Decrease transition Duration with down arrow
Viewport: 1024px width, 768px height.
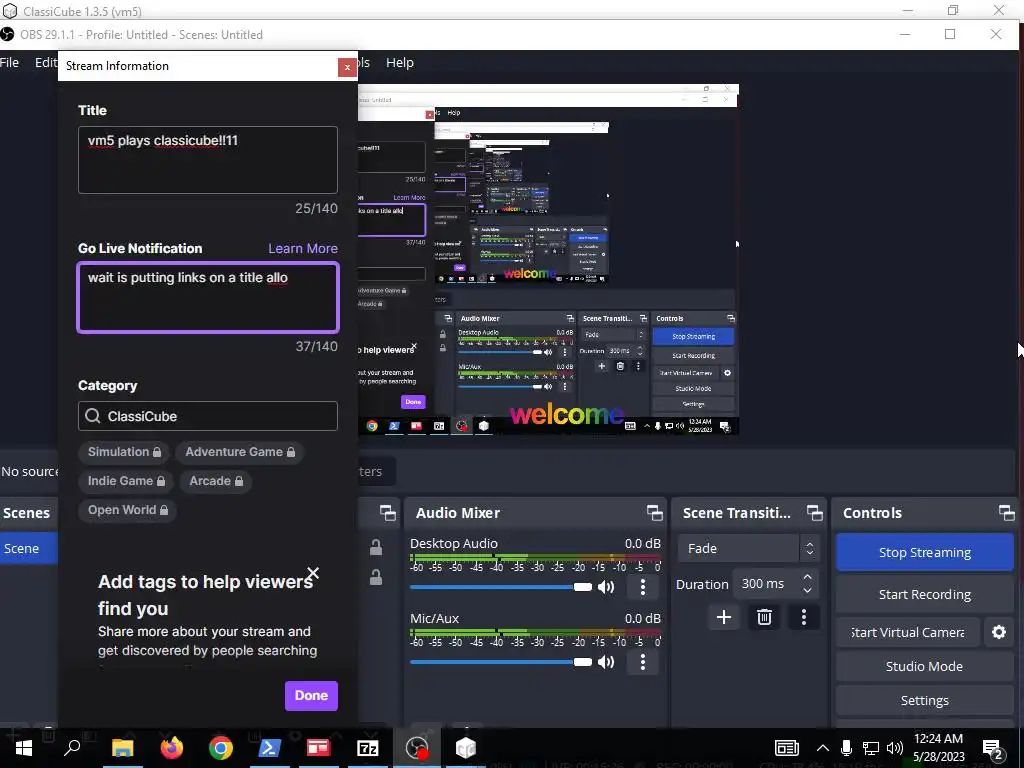tap(808, 590)
